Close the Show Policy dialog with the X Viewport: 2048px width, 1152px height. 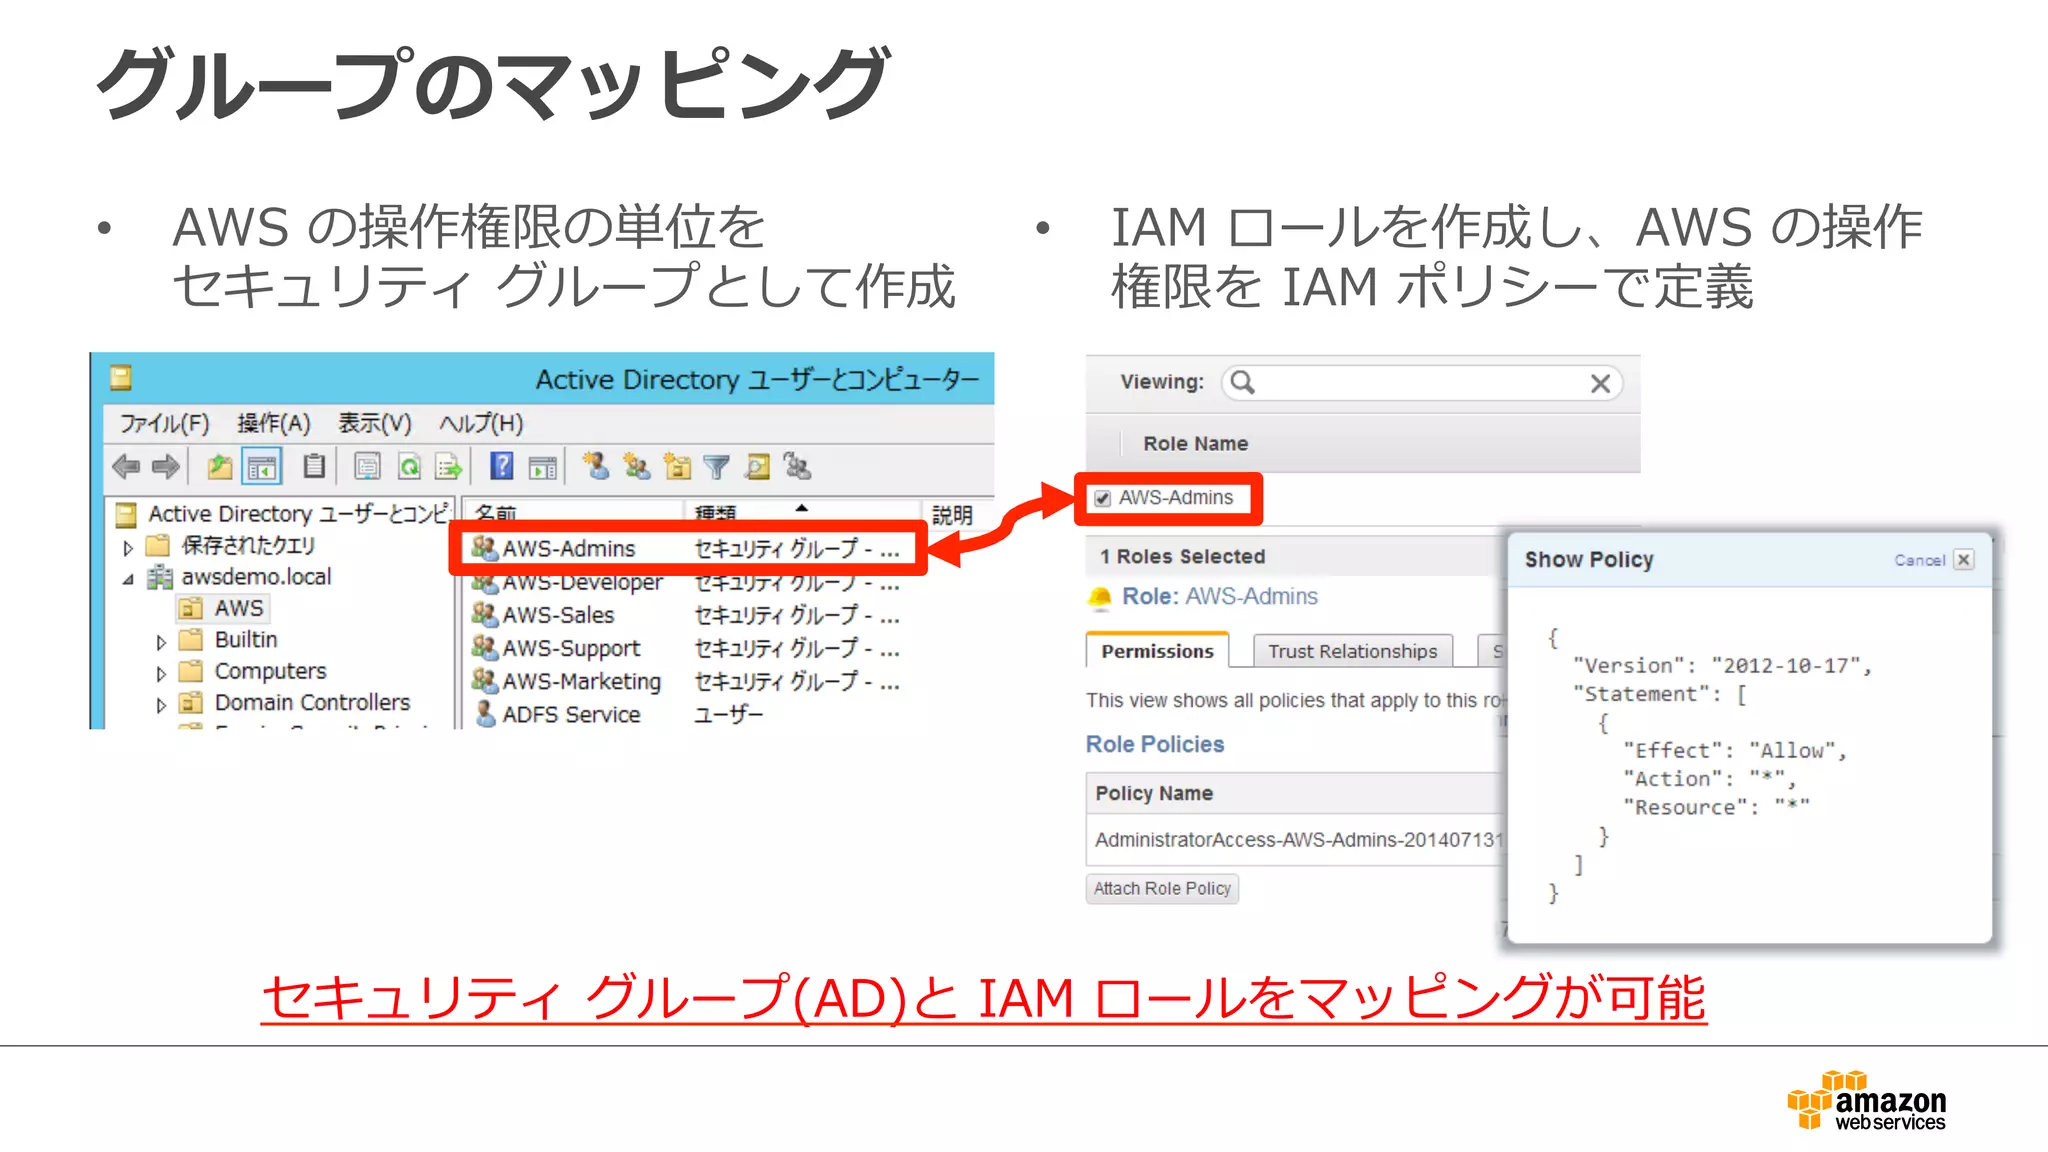pos(1964,560)
